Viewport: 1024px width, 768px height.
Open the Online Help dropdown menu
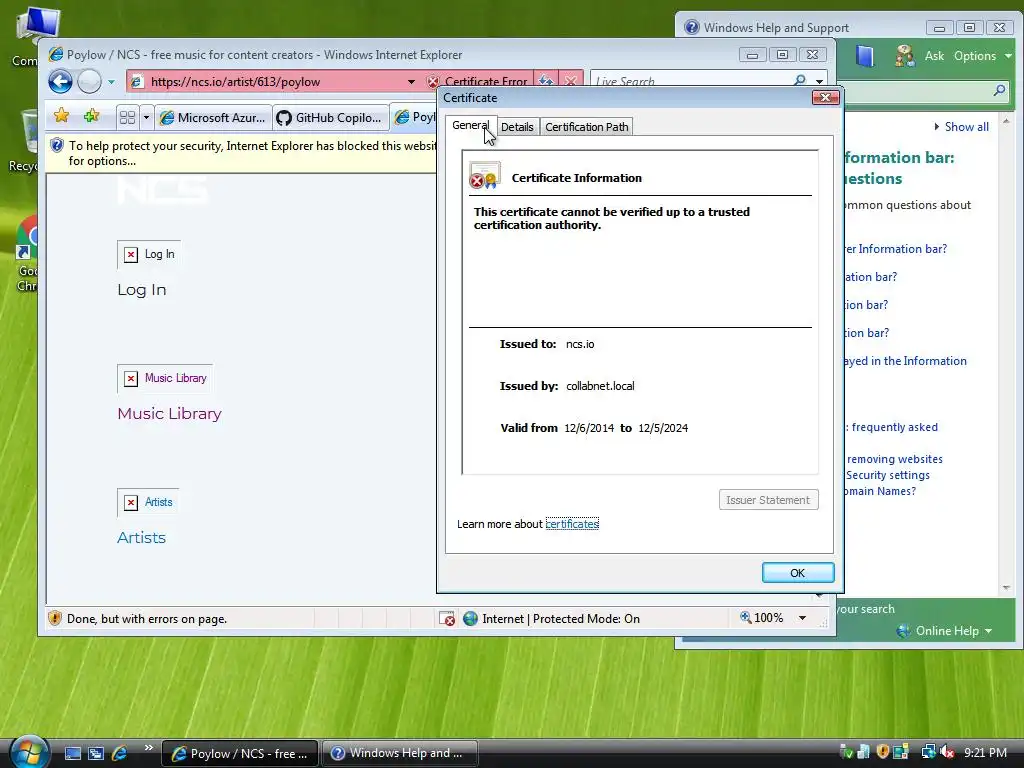[945, 631]
